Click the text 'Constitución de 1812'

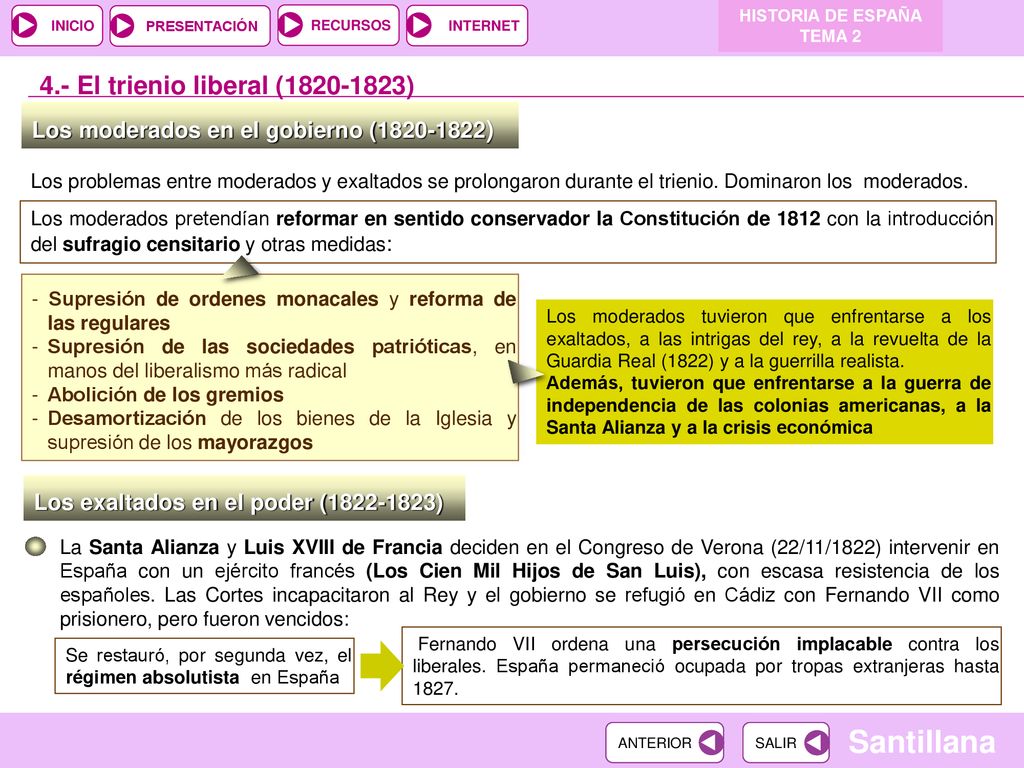(x=720, y=218)
